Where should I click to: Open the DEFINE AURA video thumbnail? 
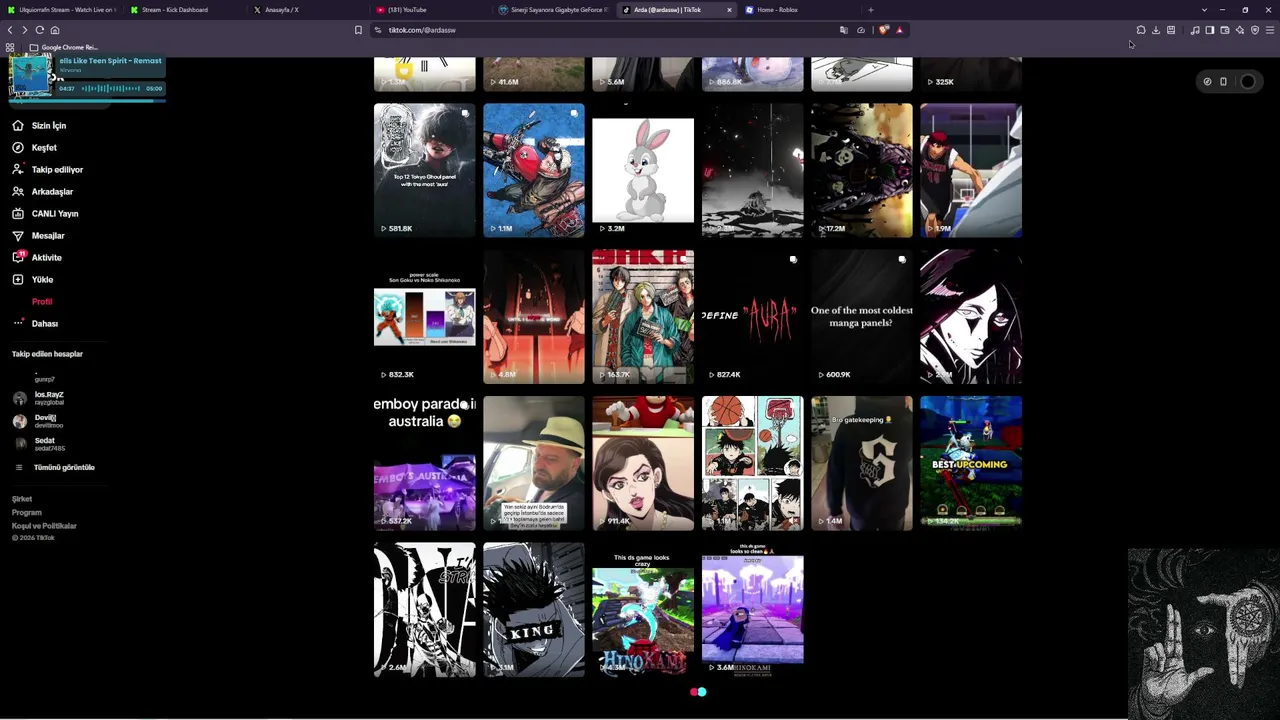(x=752, y=317)
